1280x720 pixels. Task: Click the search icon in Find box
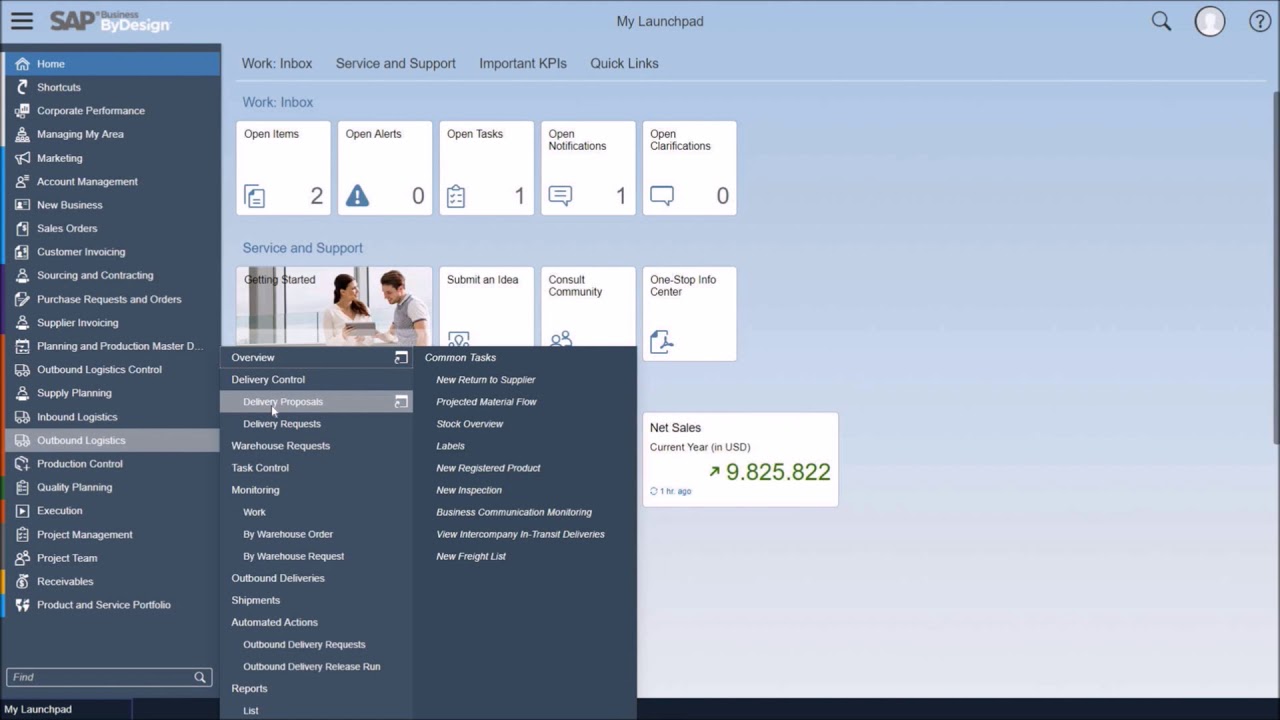click(200, 677)
